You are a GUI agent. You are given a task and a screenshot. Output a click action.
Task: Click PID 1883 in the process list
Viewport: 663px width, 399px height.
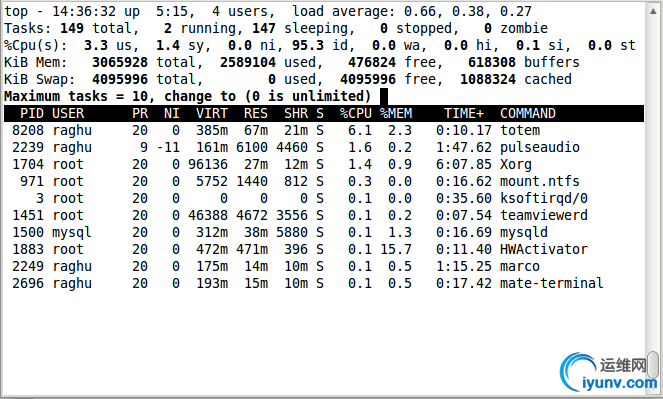pos(28,249)
